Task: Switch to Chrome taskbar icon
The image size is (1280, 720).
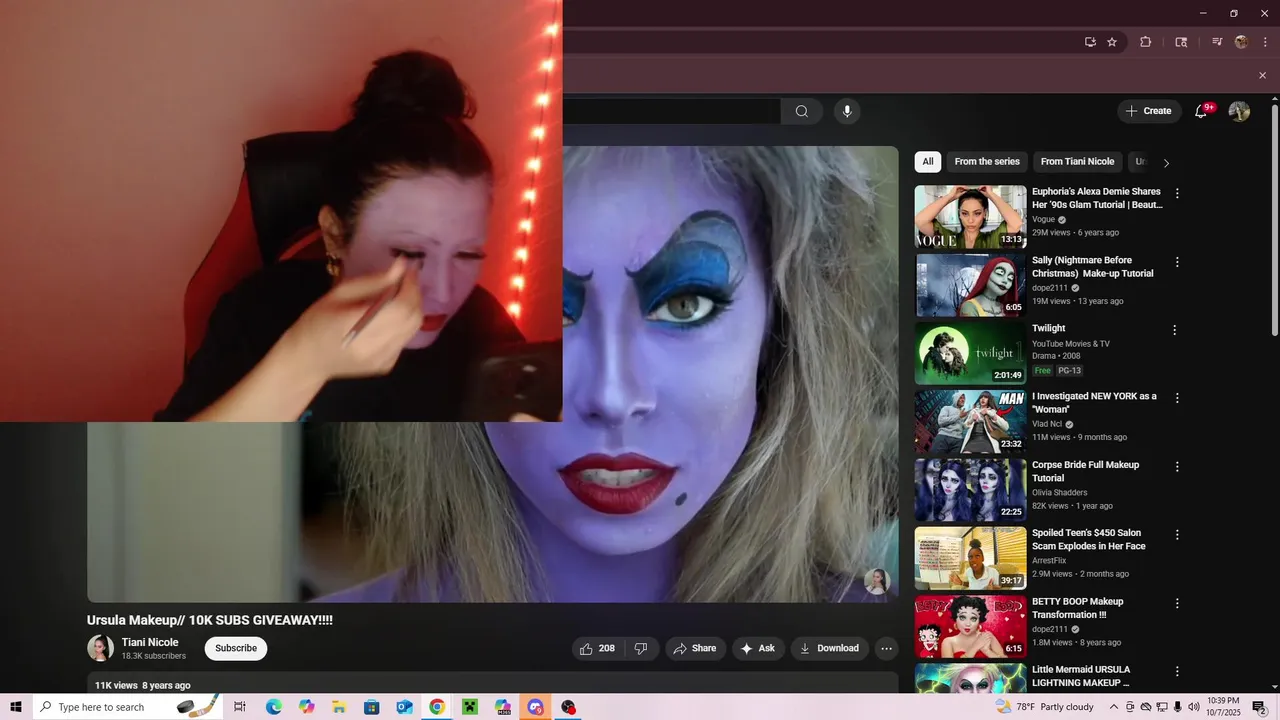Action: pyautogui.click(x=437, y=707)
